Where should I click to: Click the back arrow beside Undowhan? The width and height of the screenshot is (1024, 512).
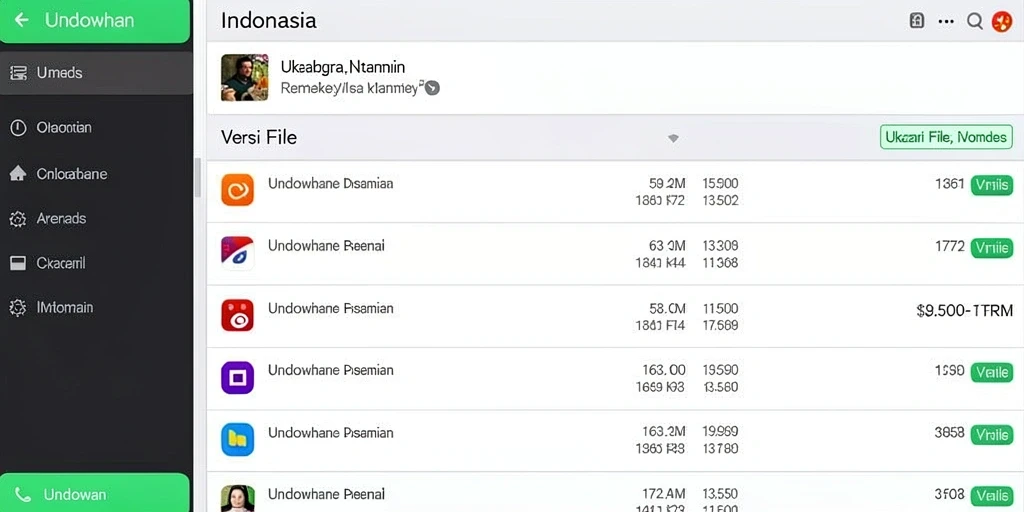point(22,20)
